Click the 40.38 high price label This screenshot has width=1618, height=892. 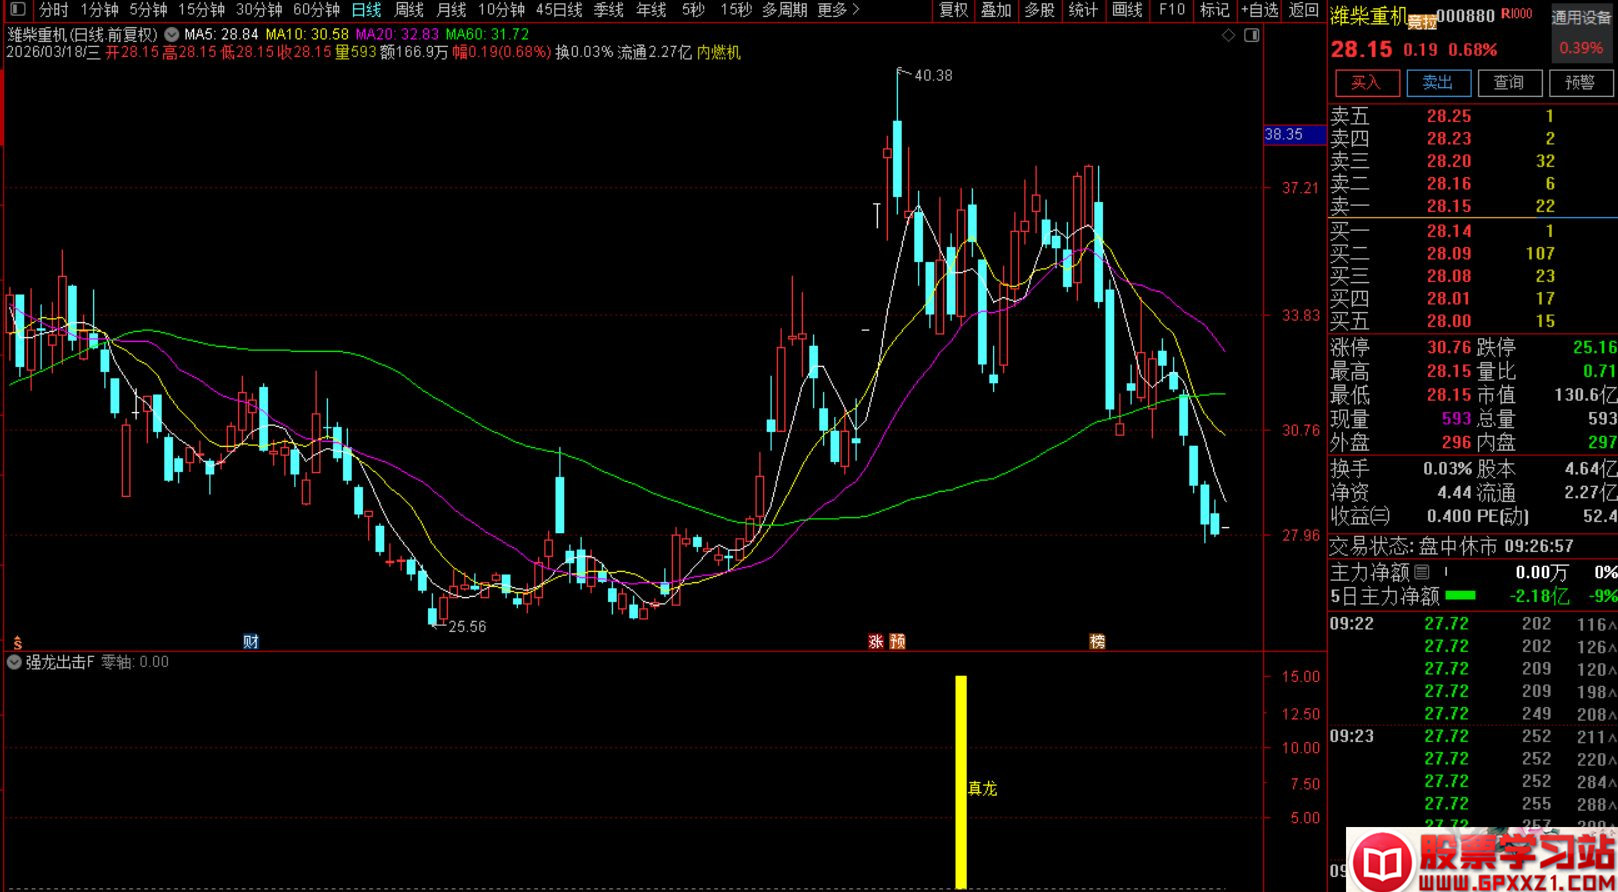point(933,75)
